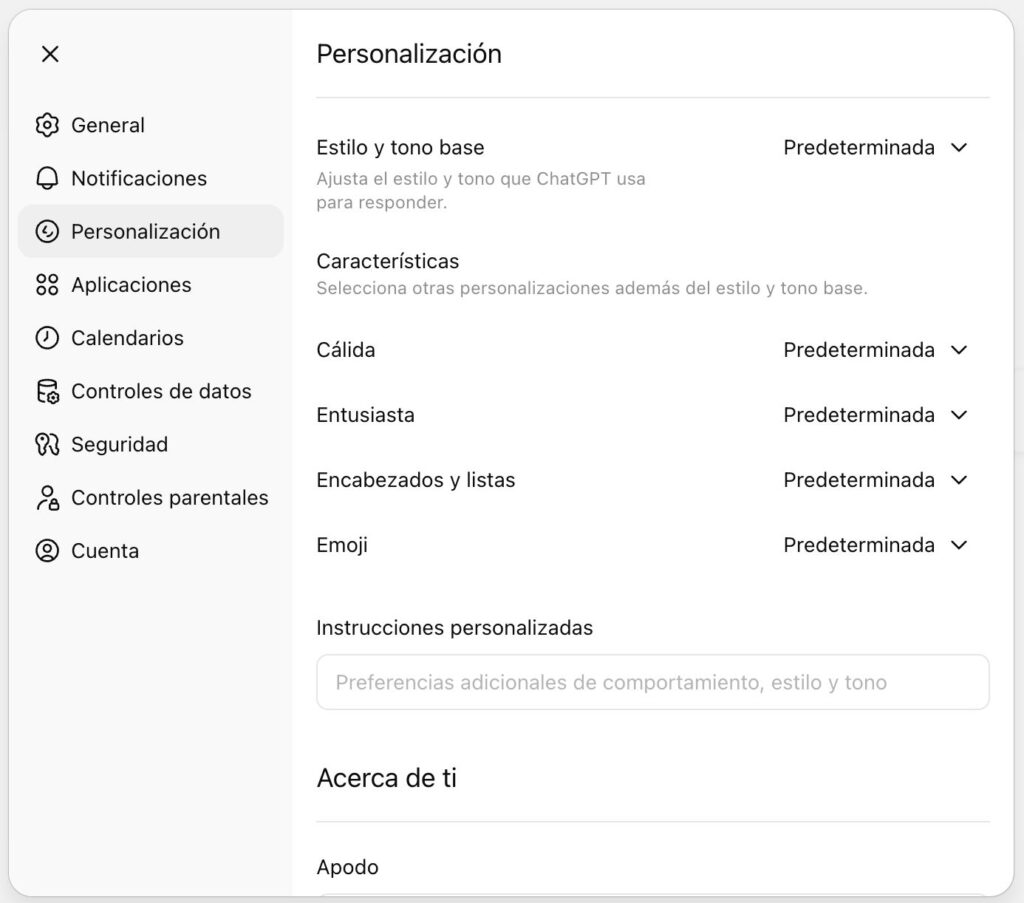Click the Personalización sidebar icon
The image size is (1024, 903).
pos(47,231)
